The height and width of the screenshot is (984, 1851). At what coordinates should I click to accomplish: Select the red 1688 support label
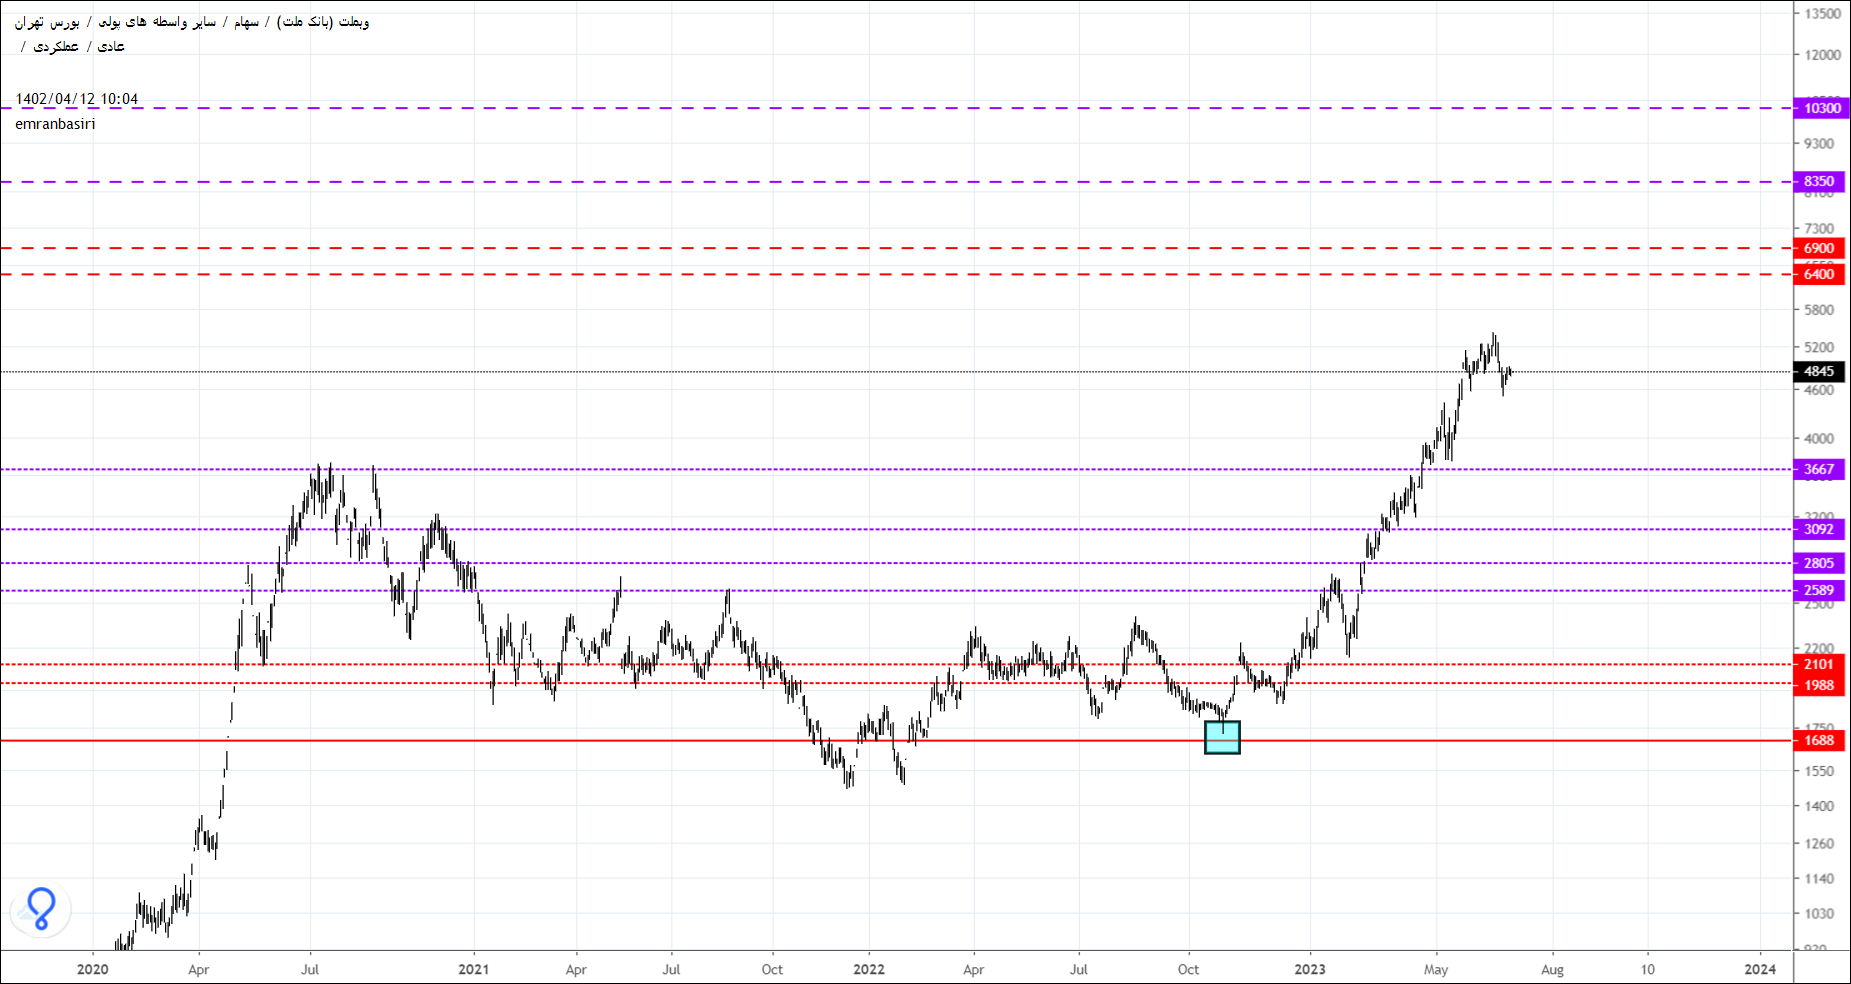click(x=1820, y=740)
